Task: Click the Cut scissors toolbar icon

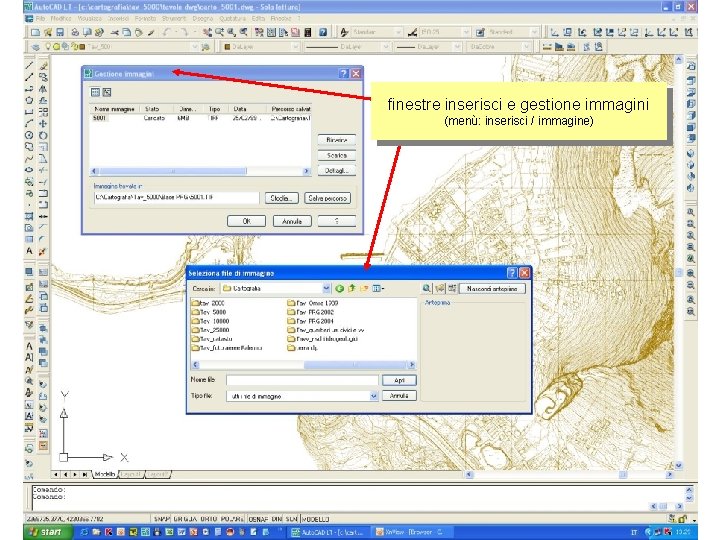Action: pyautogui.click(x=115, y=32)
